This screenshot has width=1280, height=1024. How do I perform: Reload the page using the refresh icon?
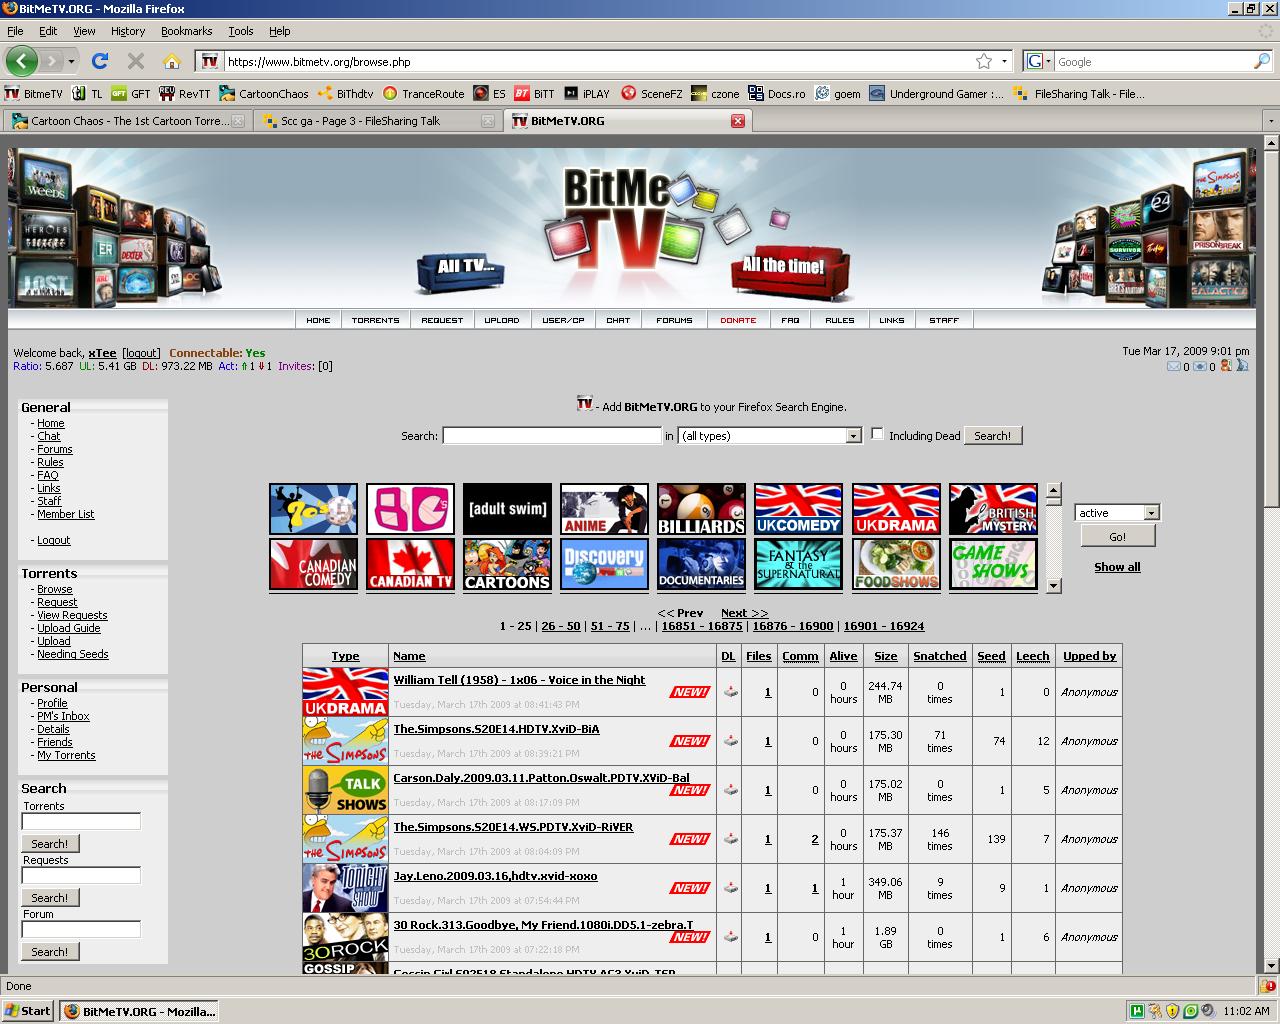click(100, 61)
